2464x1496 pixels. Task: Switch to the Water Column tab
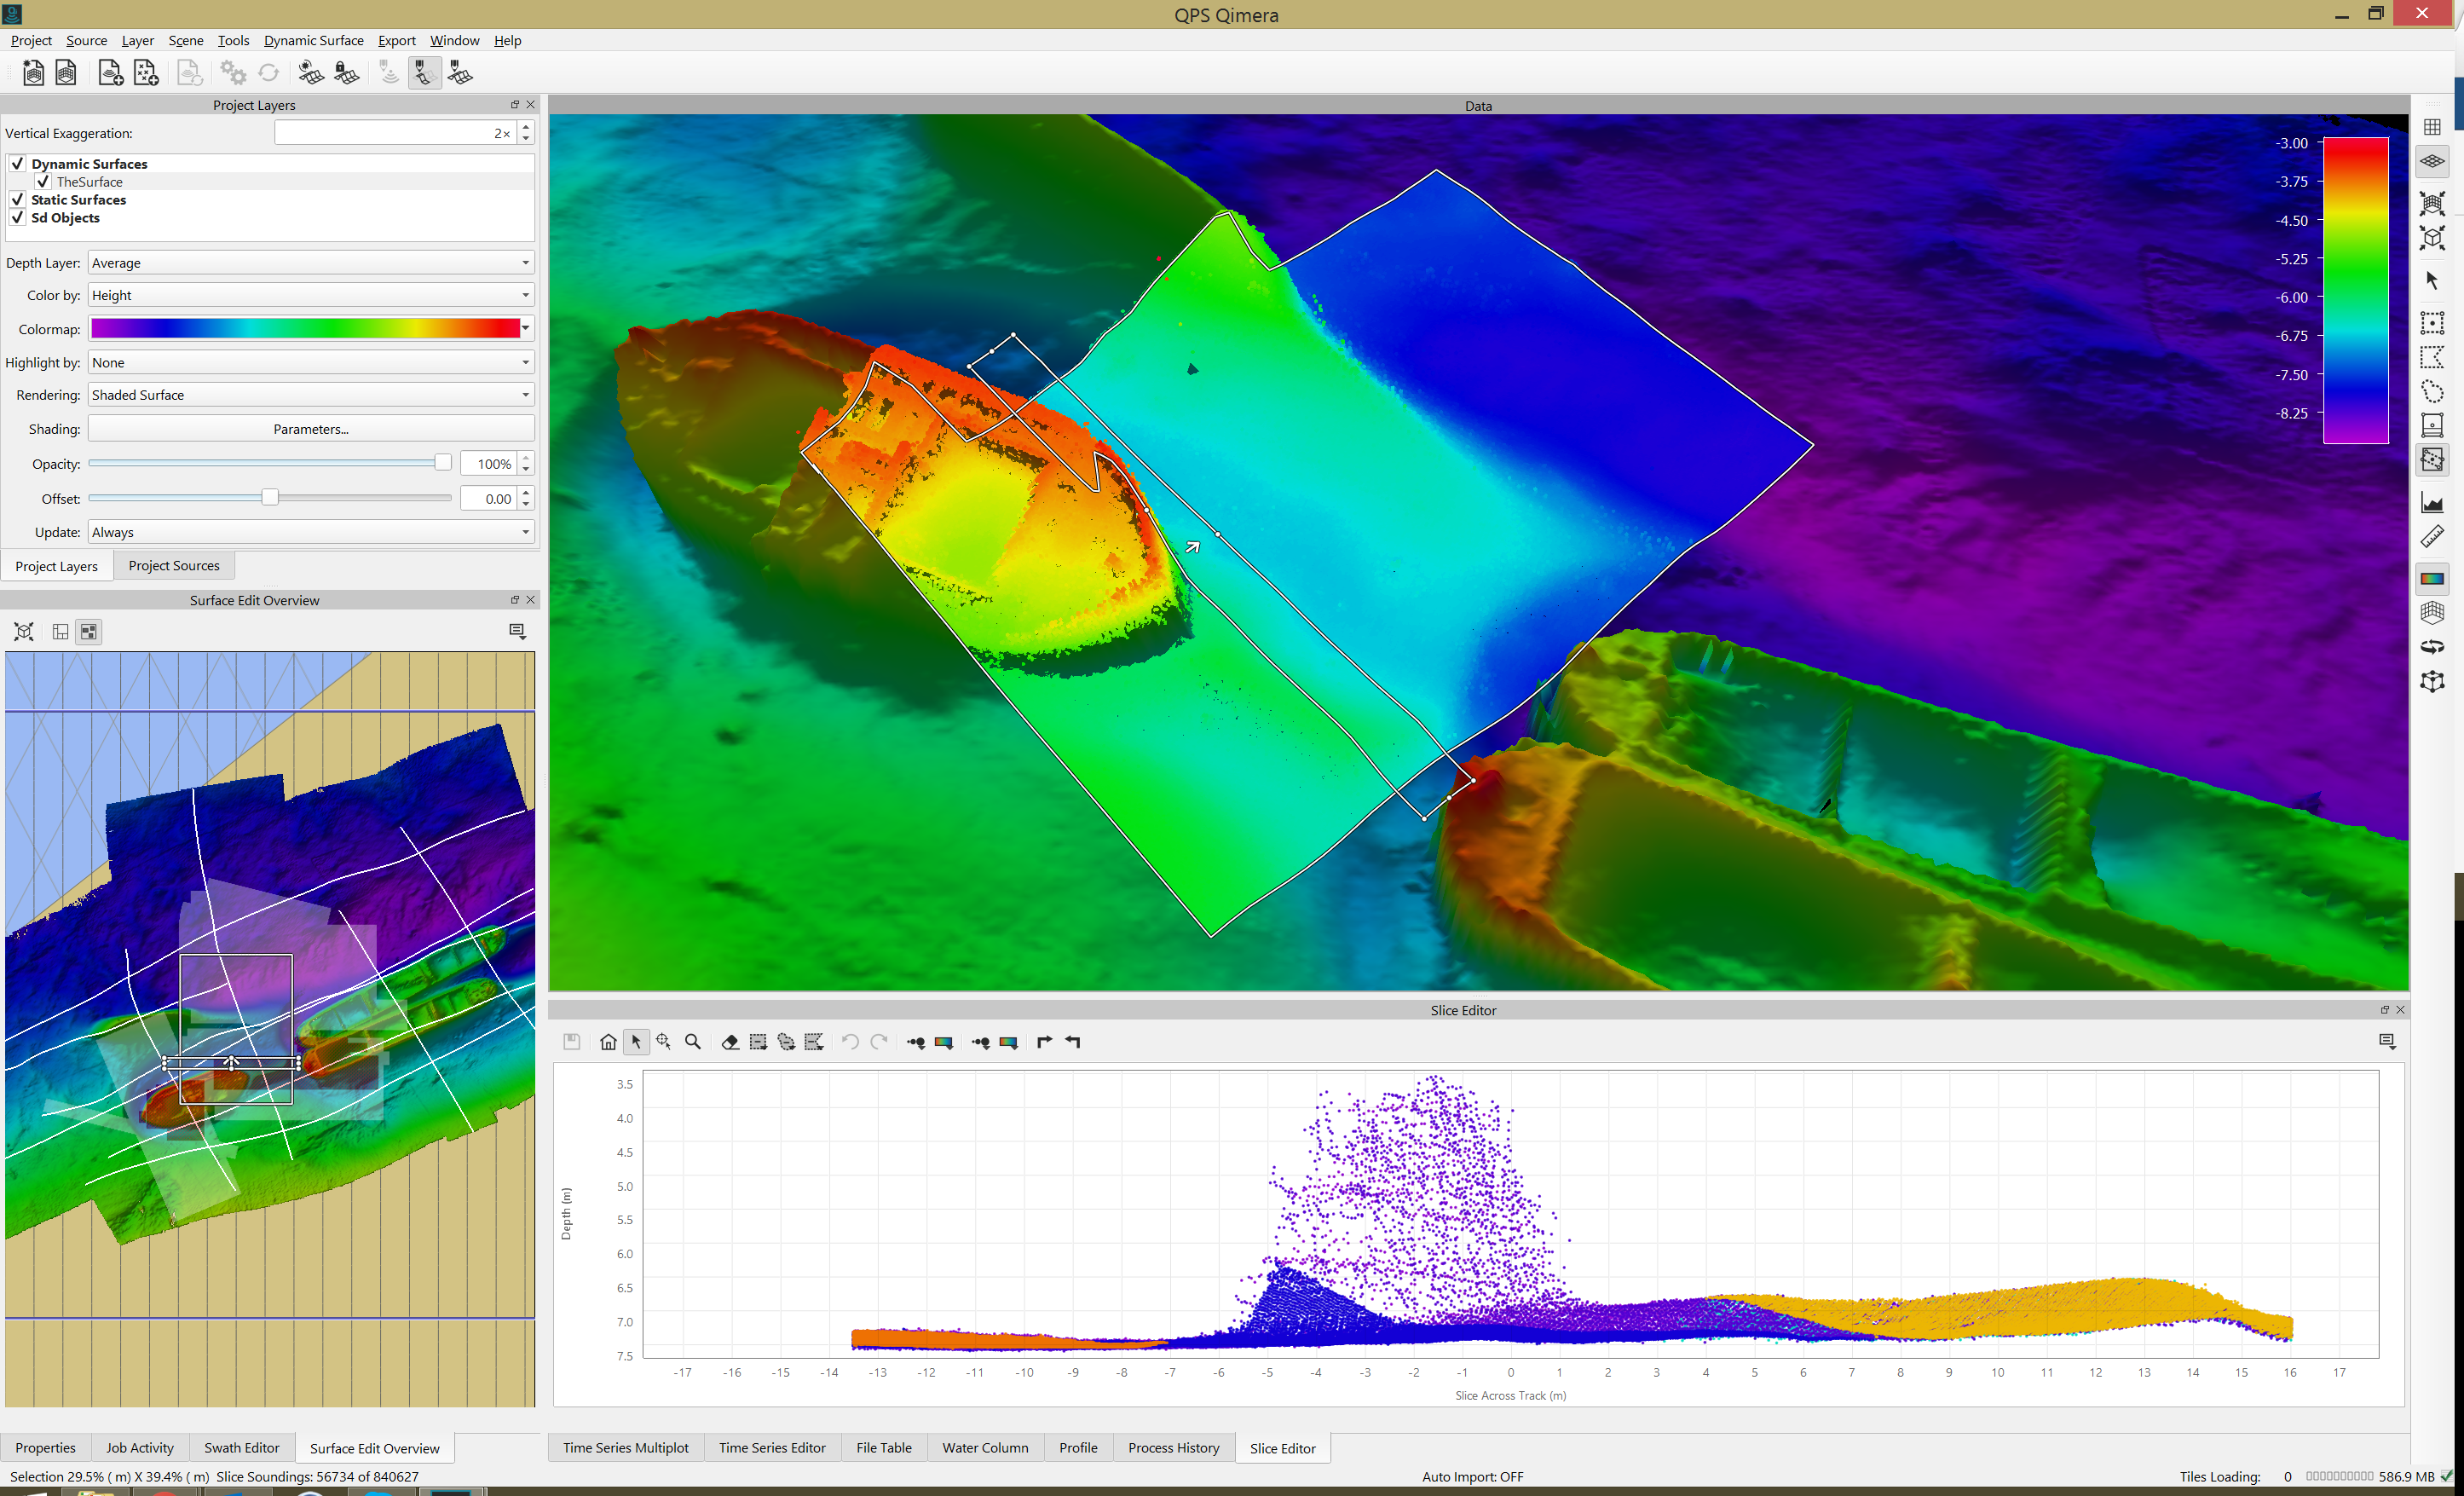984,1447
